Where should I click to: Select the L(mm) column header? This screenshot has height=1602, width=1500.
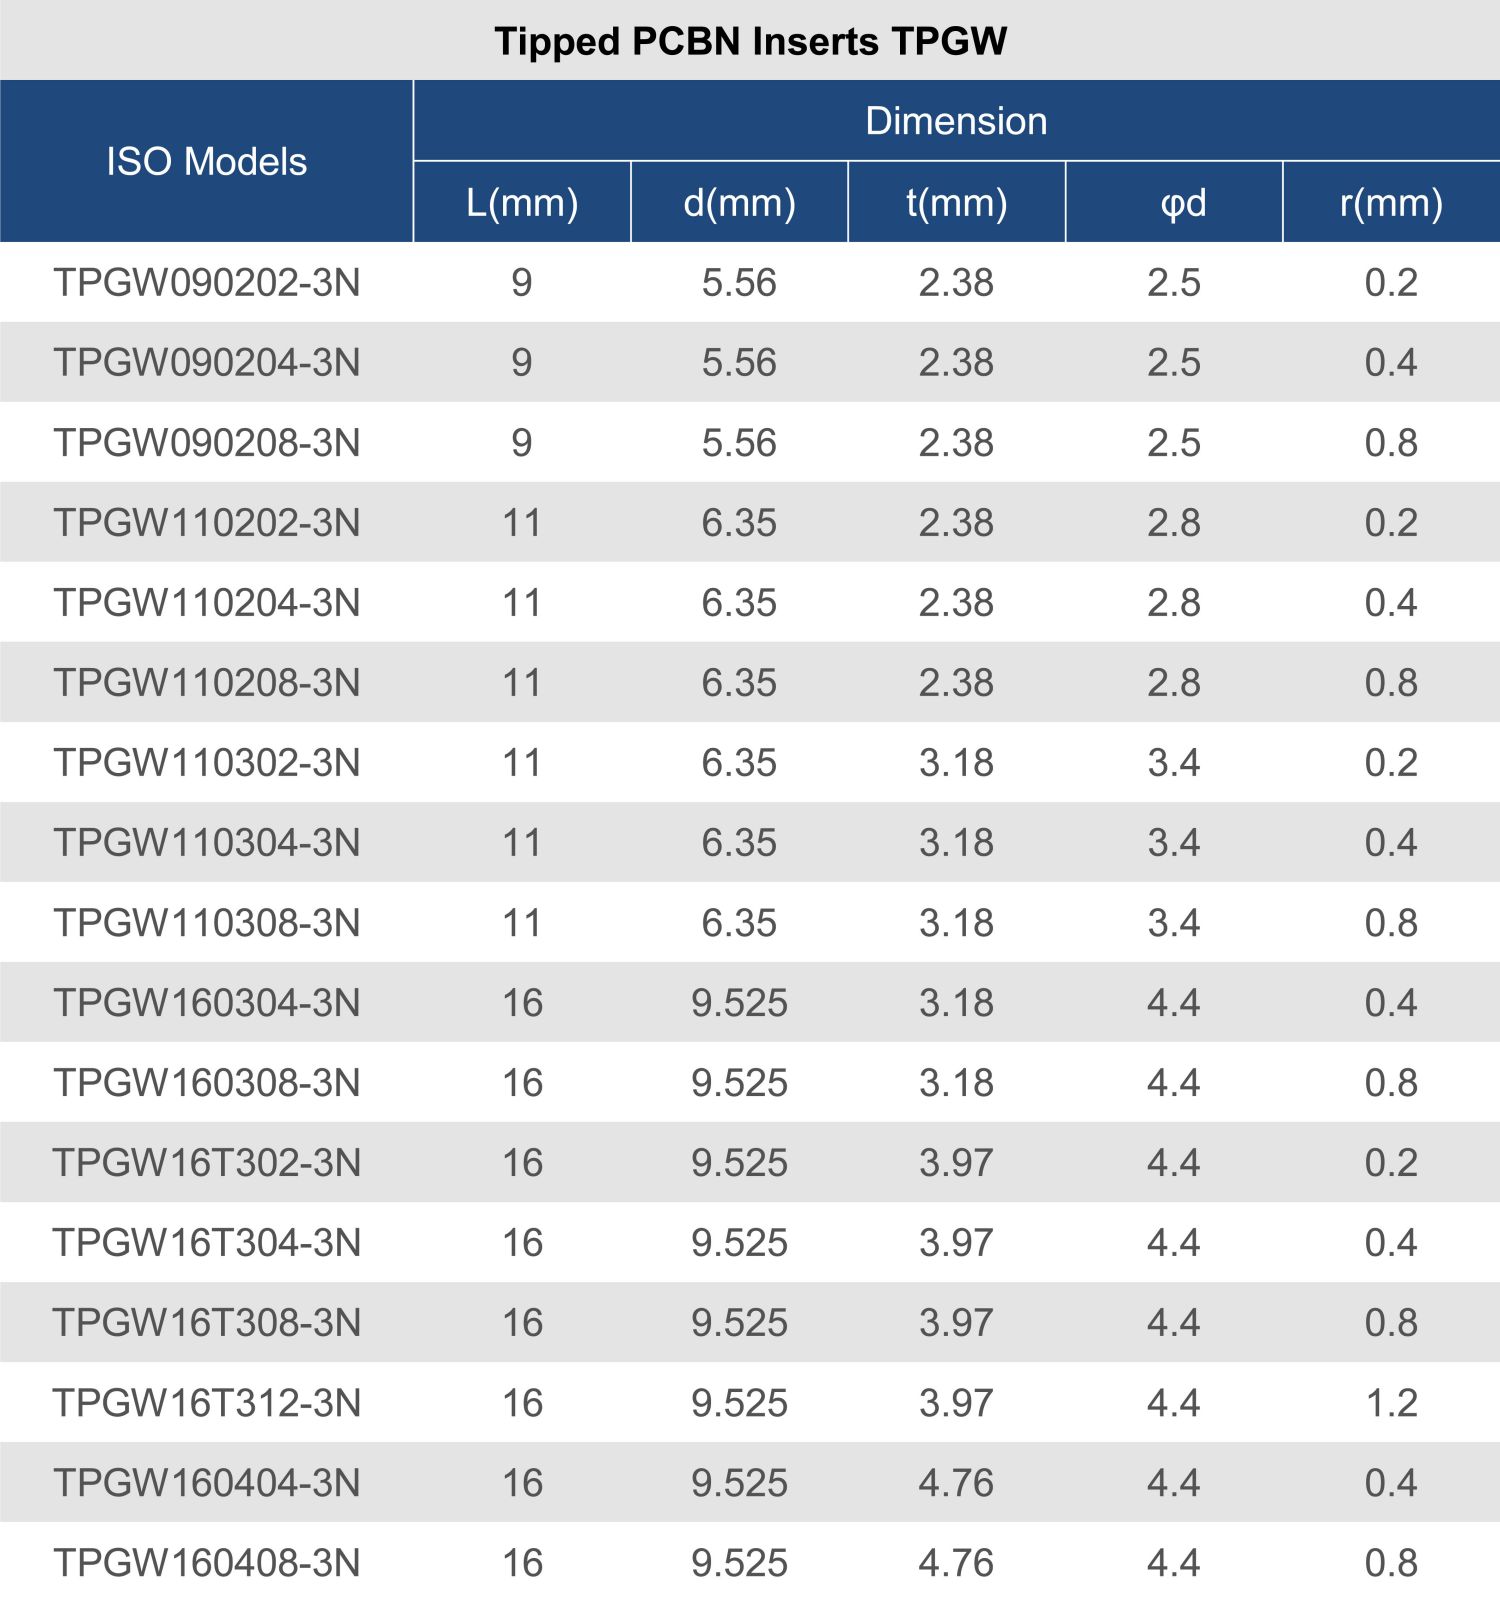point(522,203)
